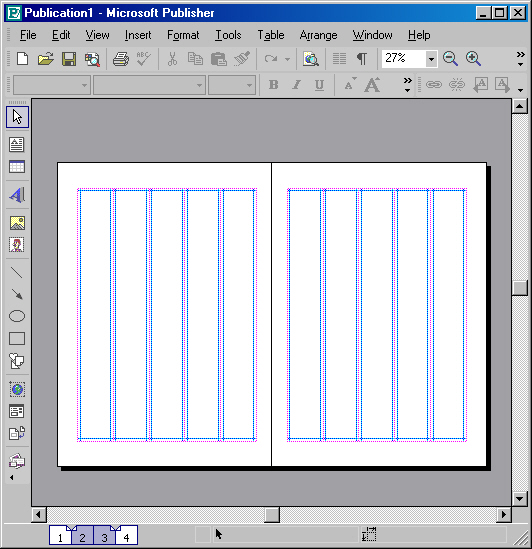
Task: Select the Hot Spot tool
Action: 17,389
